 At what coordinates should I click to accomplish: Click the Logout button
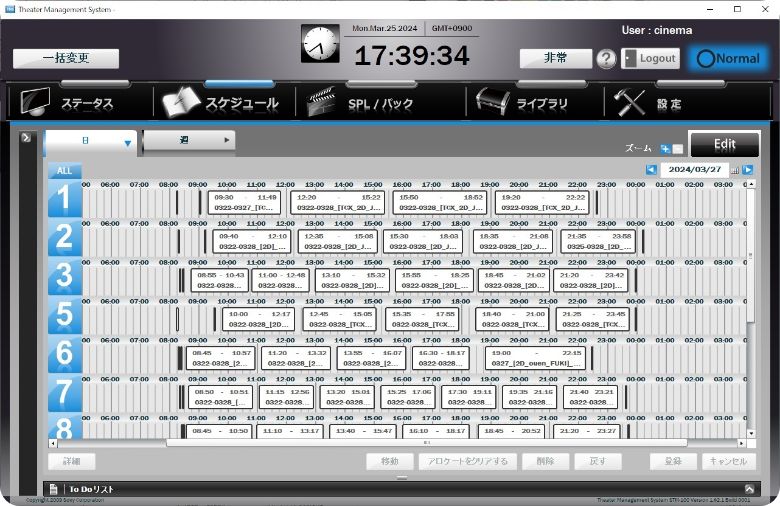click(651, 58)
